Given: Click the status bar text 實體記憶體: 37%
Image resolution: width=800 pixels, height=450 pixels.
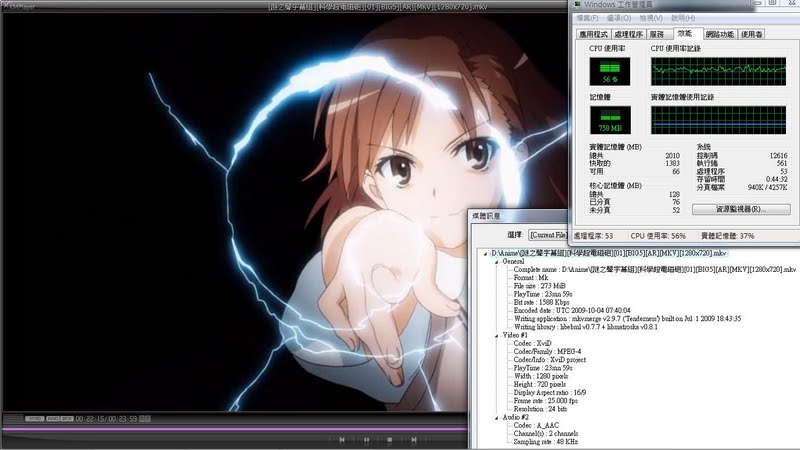Looking at the screenshot, I should (728, 236).
